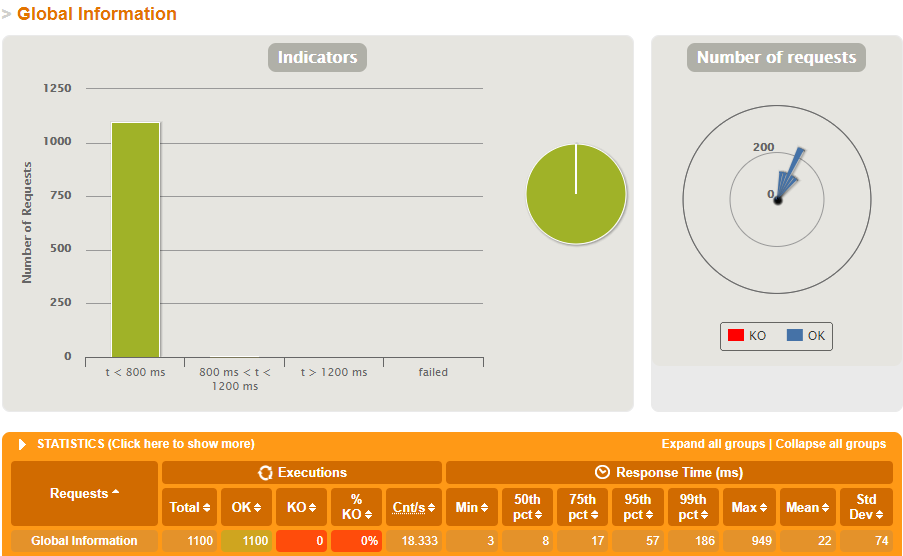
Task: Toggle OK series in chart legend
Action: click(x=806, y=336)
